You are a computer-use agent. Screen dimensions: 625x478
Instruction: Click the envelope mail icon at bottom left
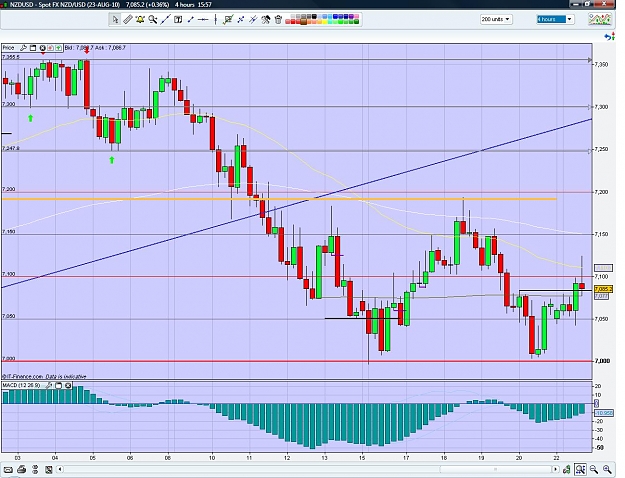(x=8, y=469)
